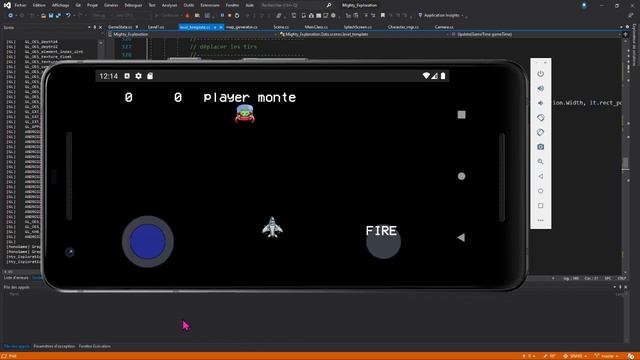Open the Extensions menu
Image resolution: width=640 pixels, height=360 pixels.
pos(210,5)
